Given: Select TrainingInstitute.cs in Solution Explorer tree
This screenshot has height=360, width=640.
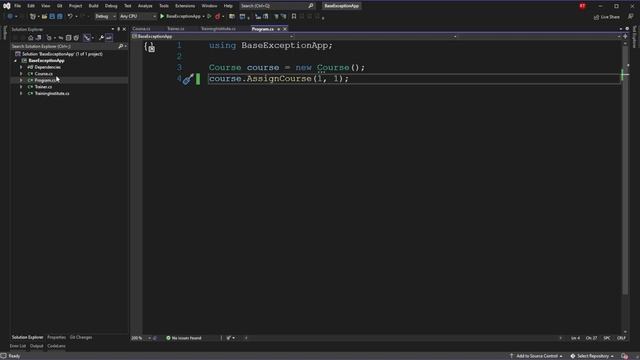Looking at the screenshot, I should click(51, 93).
